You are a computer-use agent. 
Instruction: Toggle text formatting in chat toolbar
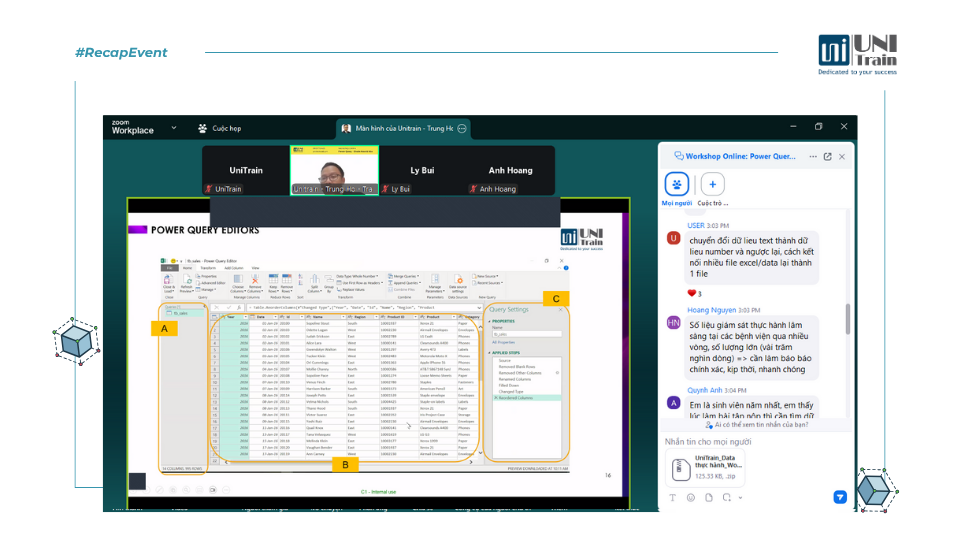pos(672,498)
